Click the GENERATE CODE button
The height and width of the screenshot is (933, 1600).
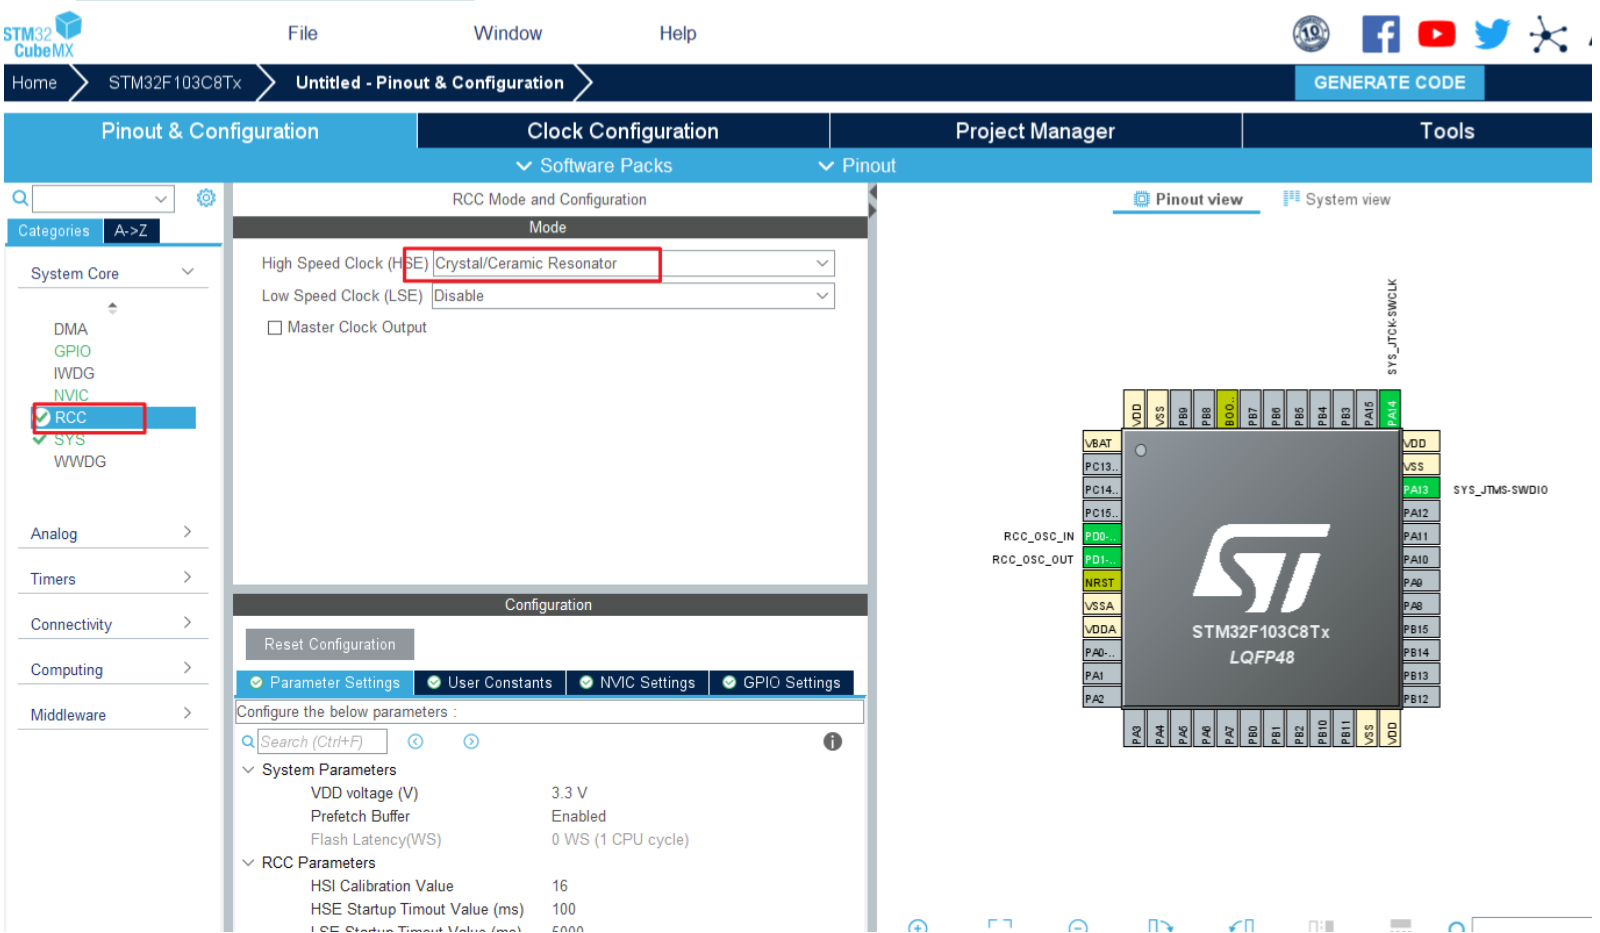click(1389, 83)
